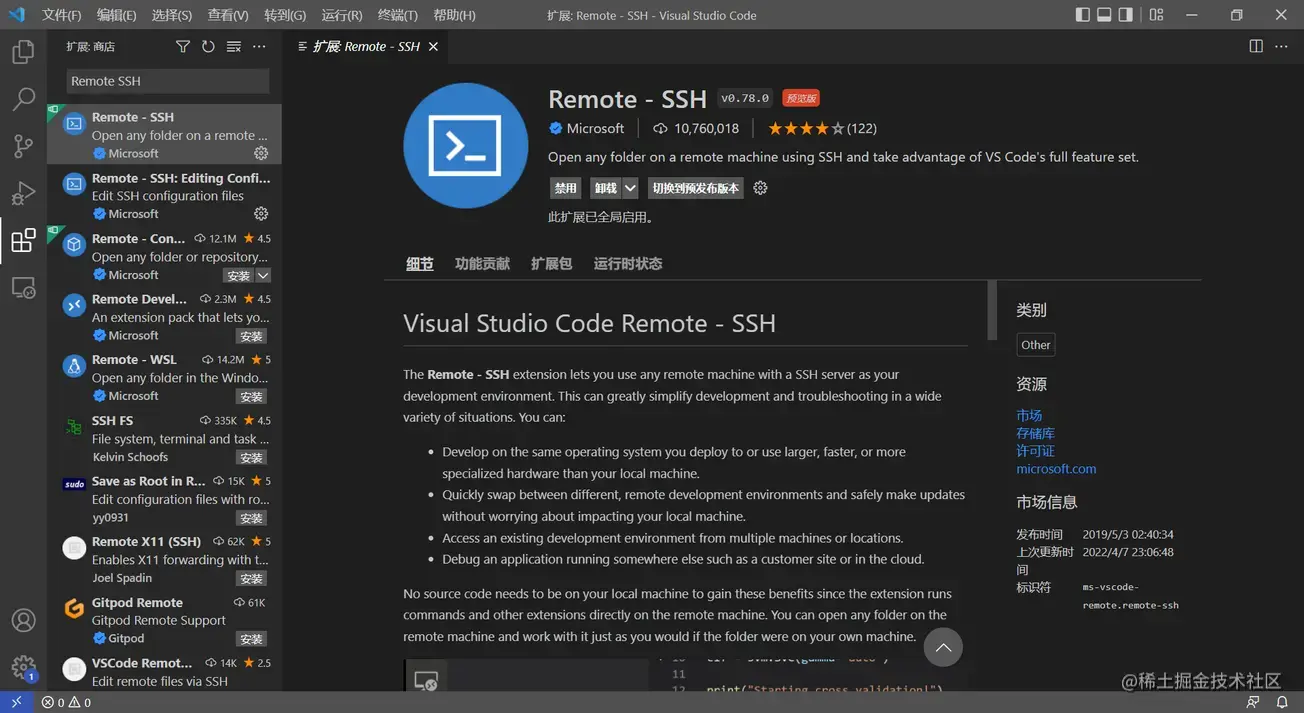Viewport: 1304px width, 713px height.
Task: Open the Run and Debug view
Action: point(23,193)
